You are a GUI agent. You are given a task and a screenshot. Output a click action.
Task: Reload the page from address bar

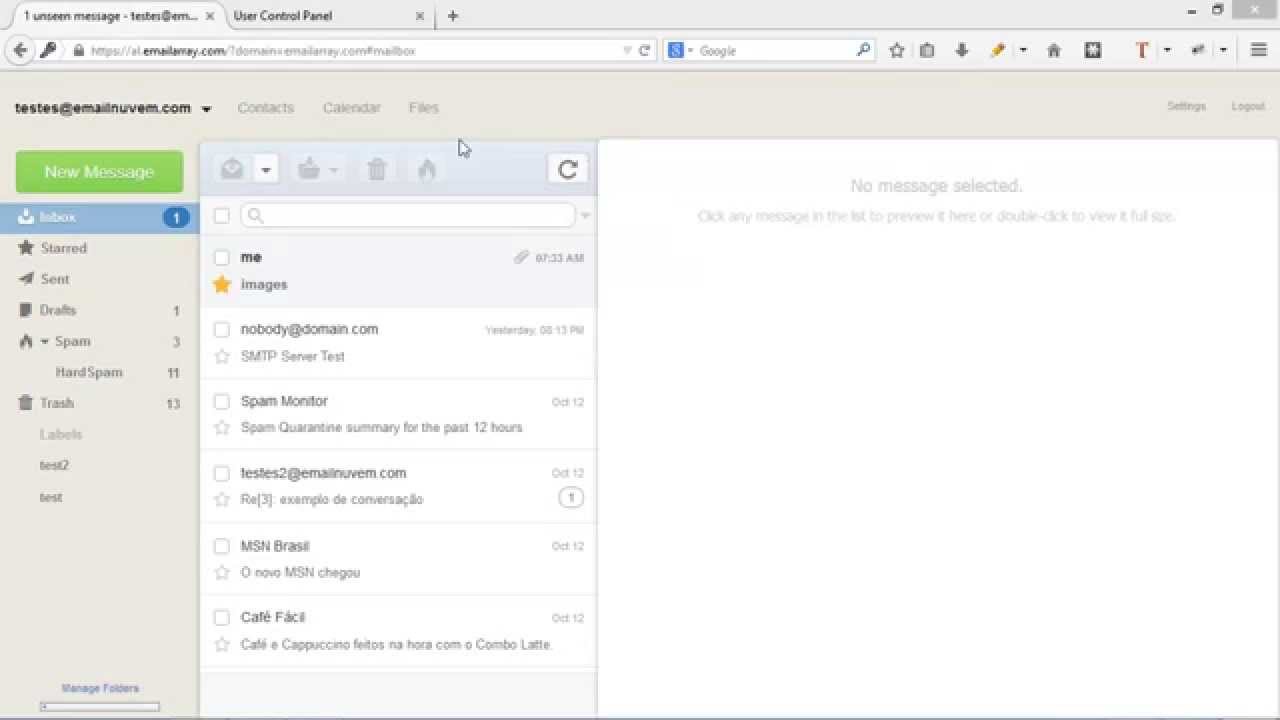click(x=645, y=50)
